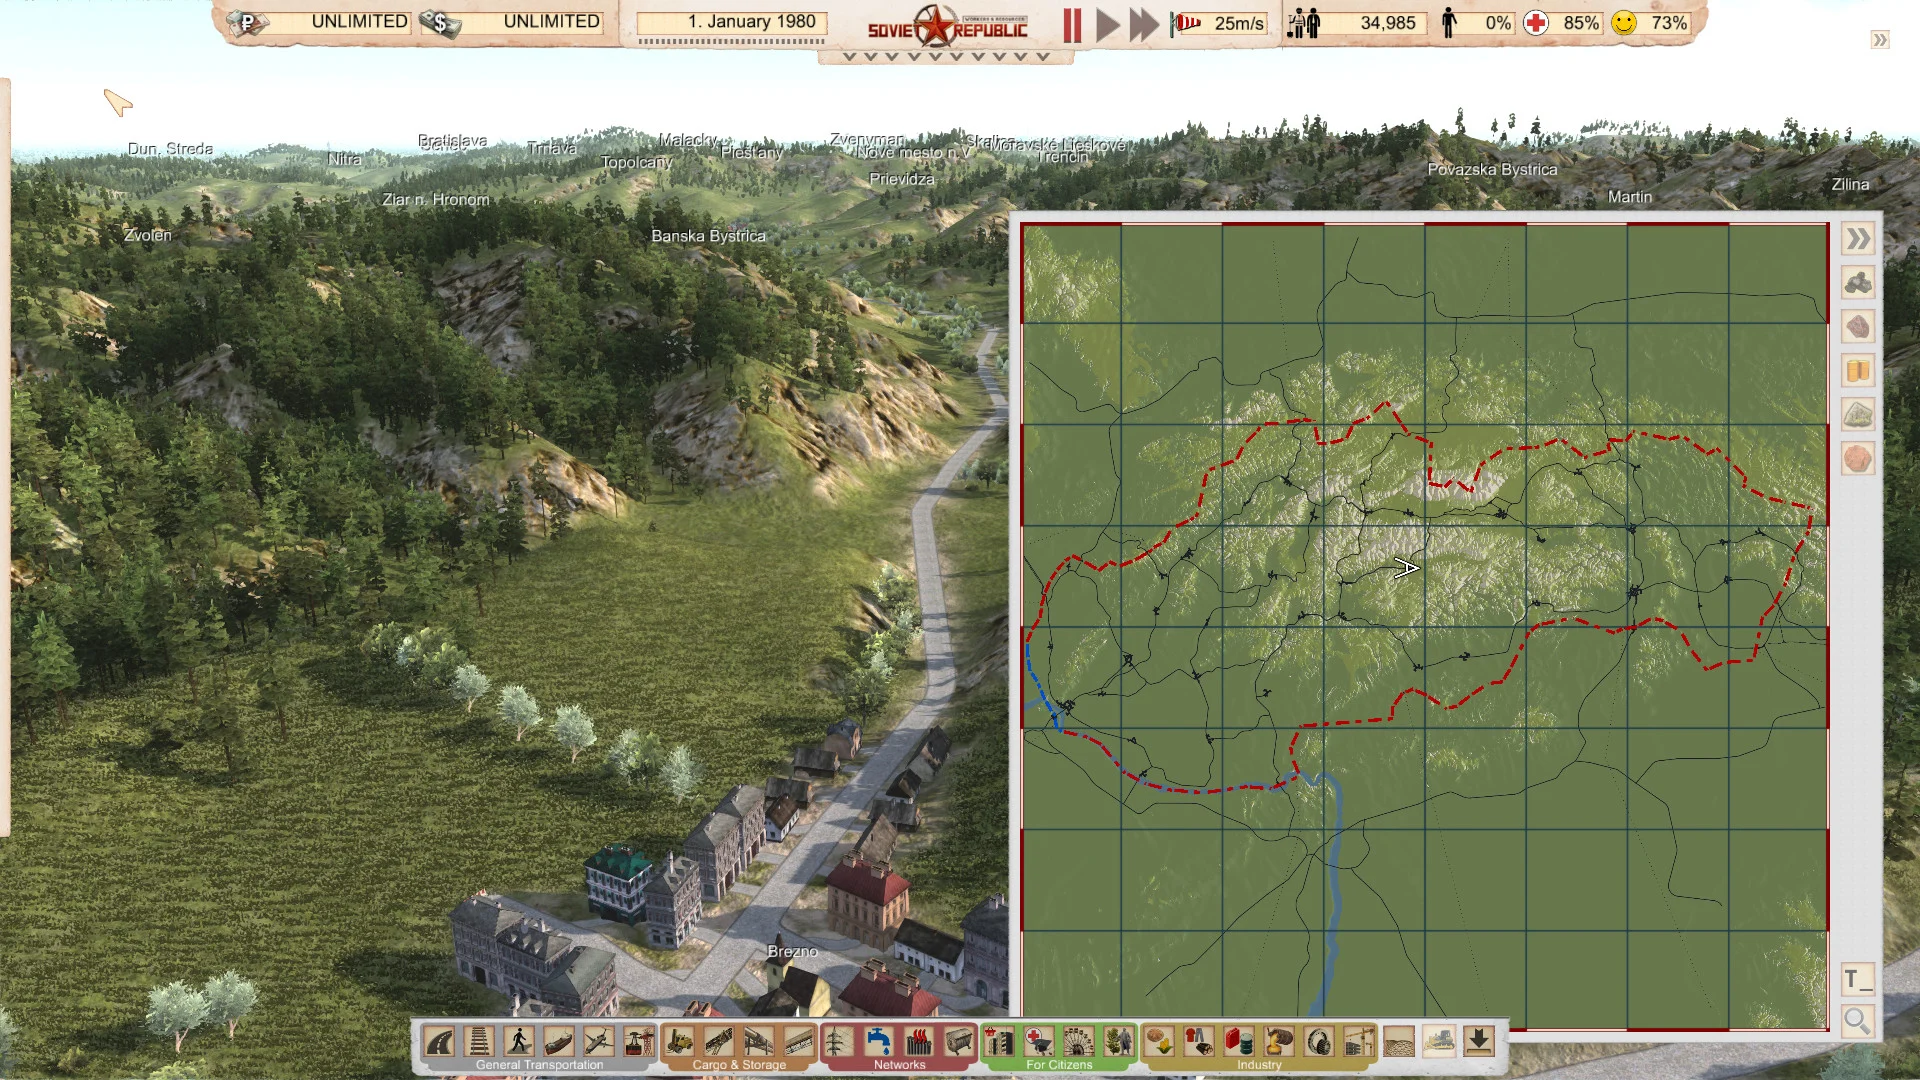
Task: Collapse the map panel with double chevron
Action: coord(1858,239)
